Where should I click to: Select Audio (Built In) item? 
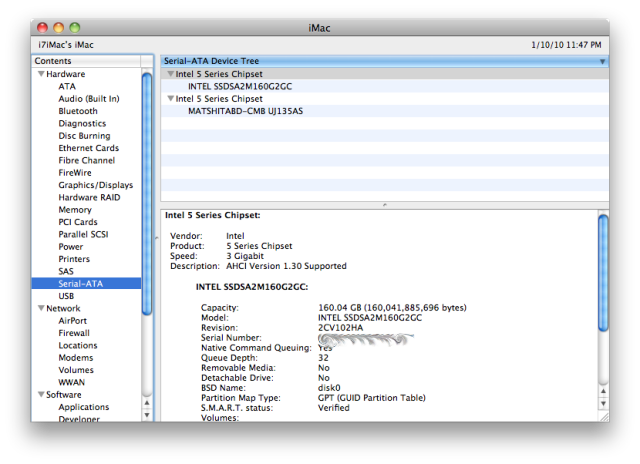89,99
